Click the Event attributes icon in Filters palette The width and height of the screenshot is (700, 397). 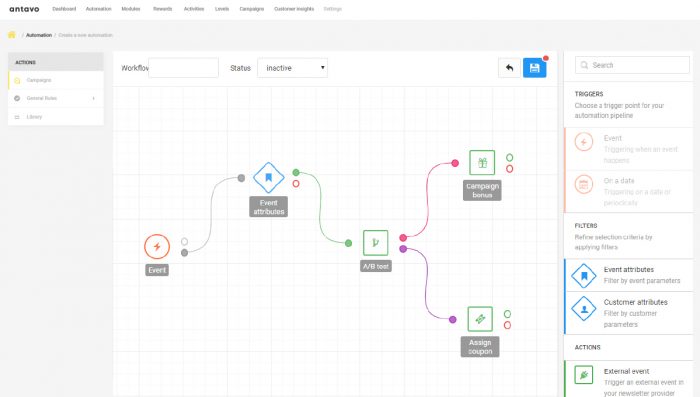tap(584, 276)
